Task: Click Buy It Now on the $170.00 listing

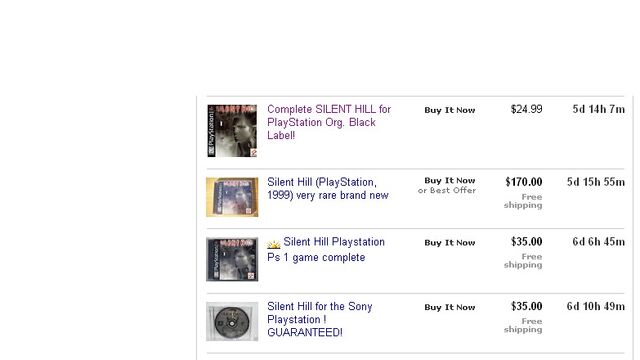Action: (449, 180)
